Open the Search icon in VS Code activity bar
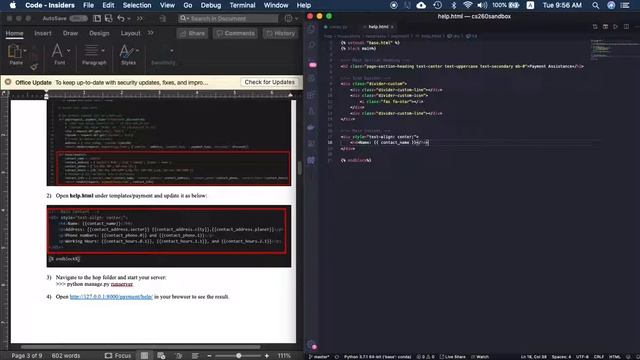Image resolution: width=640 pixels, height=360 pixels. (312, 44)
